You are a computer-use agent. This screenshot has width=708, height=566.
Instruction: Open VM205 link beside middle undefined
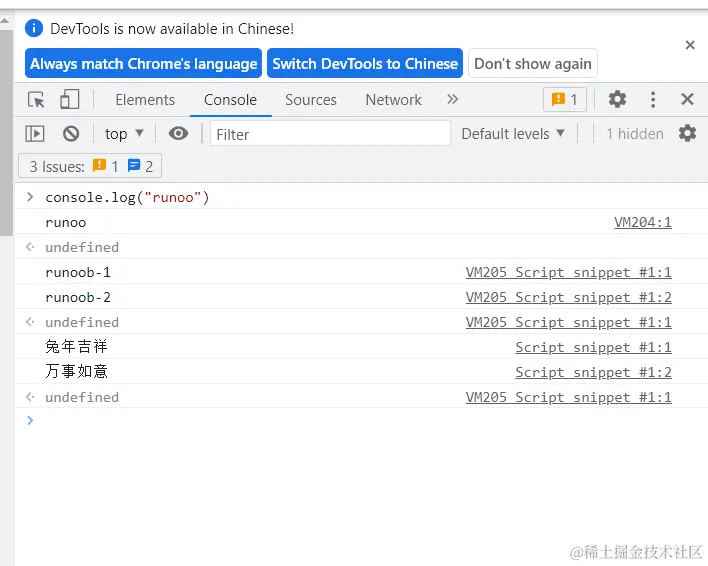[x=568, y=322]
